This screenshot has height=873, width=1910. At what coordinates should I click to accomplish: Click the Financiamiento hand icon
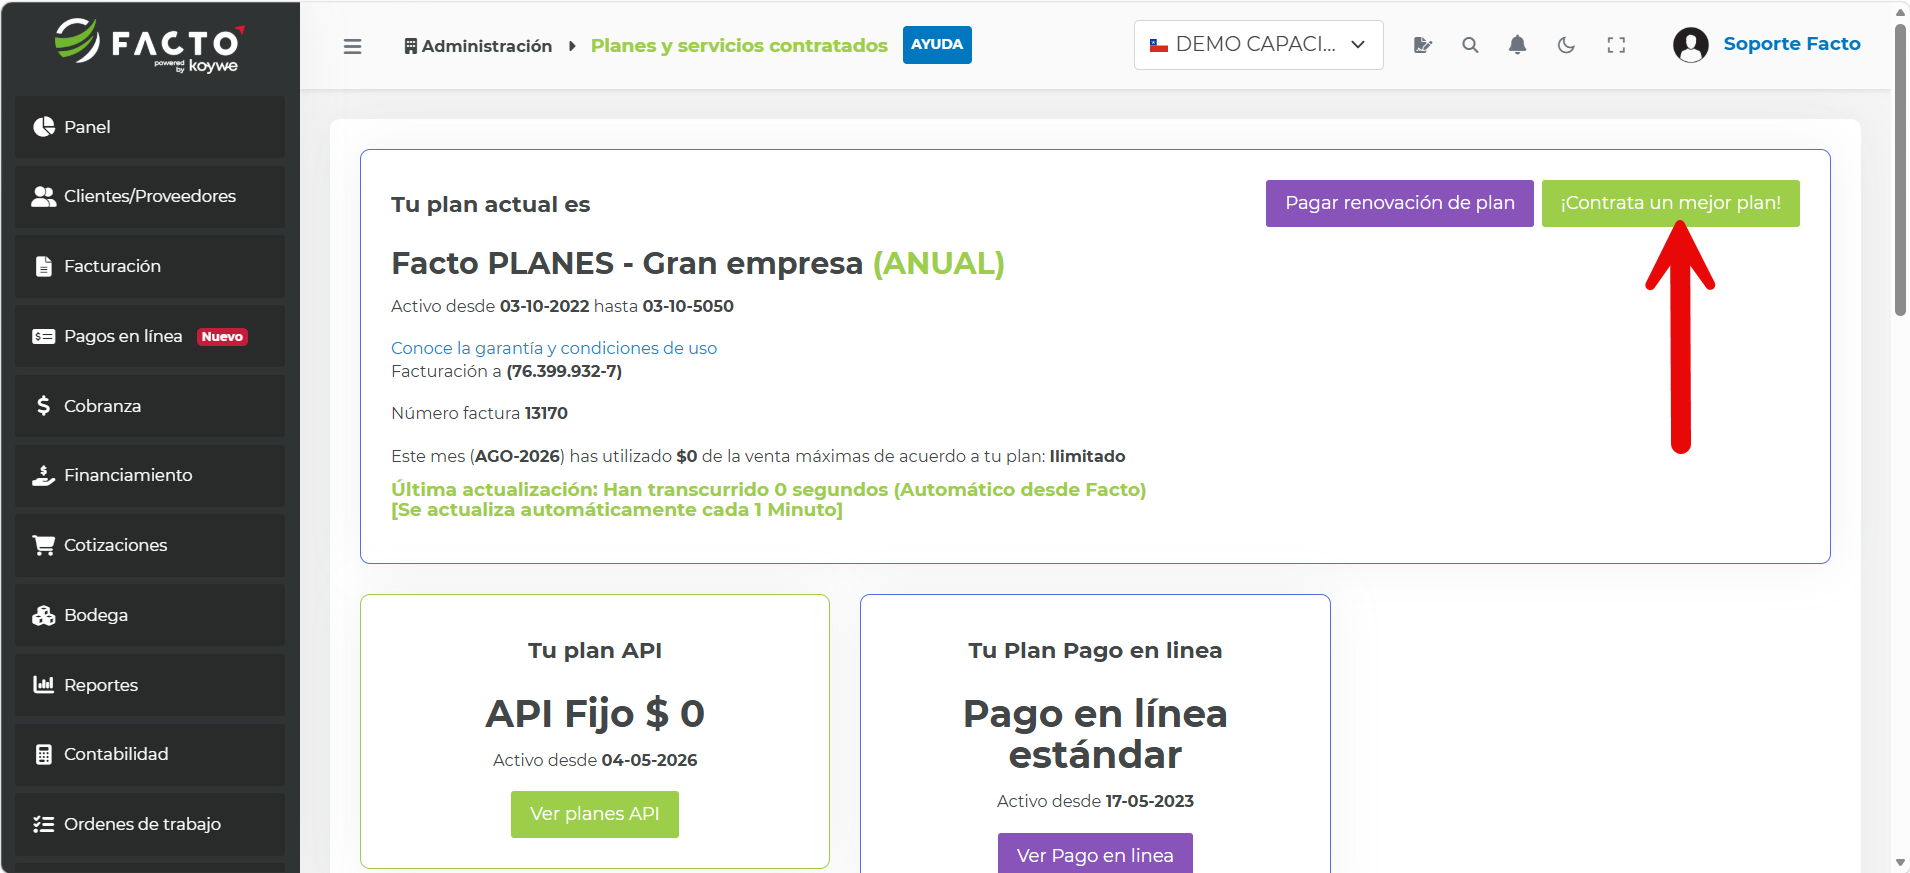click(x=44, y=475)
